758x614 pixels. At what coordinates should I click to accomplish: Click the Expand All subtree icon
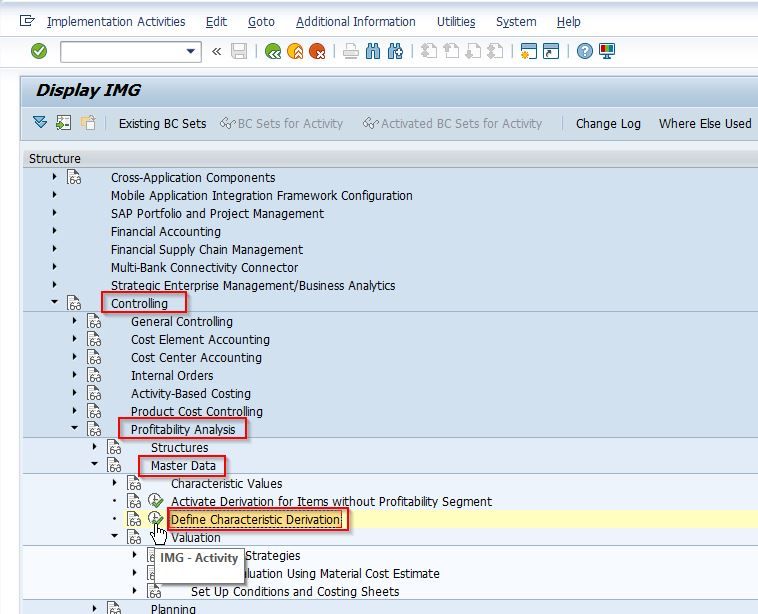[x=40, y=123]
